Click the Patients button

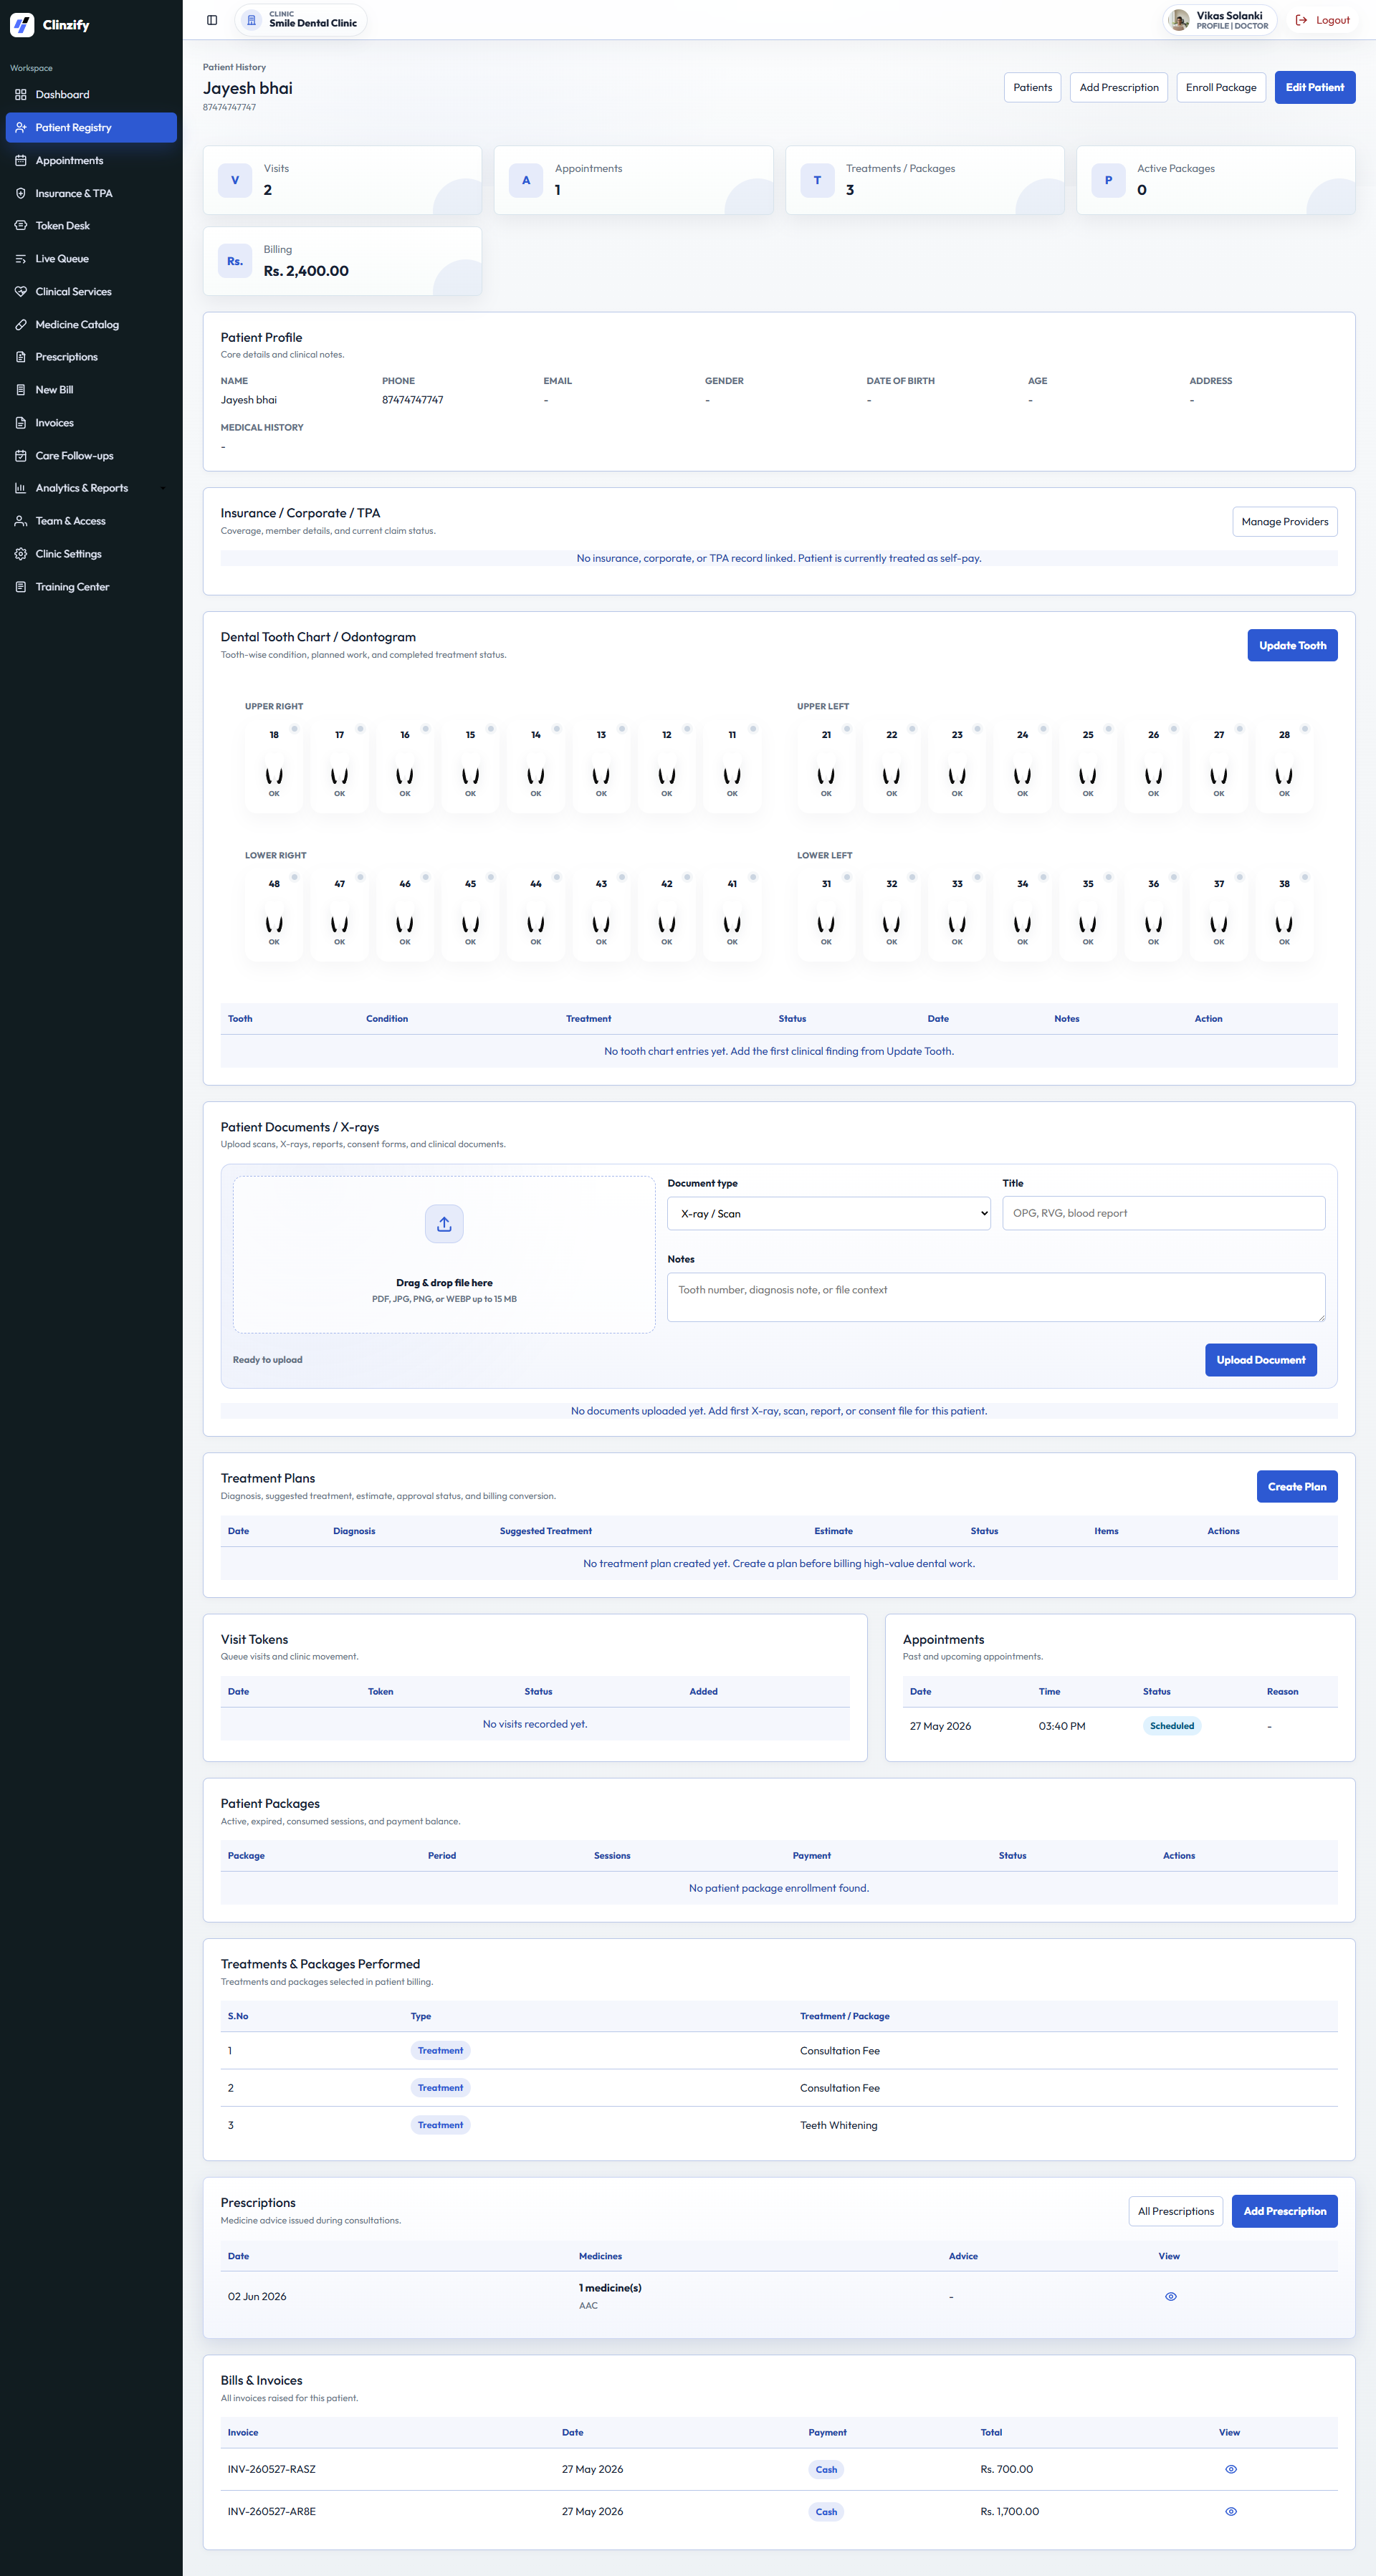tap(1032, 87)
